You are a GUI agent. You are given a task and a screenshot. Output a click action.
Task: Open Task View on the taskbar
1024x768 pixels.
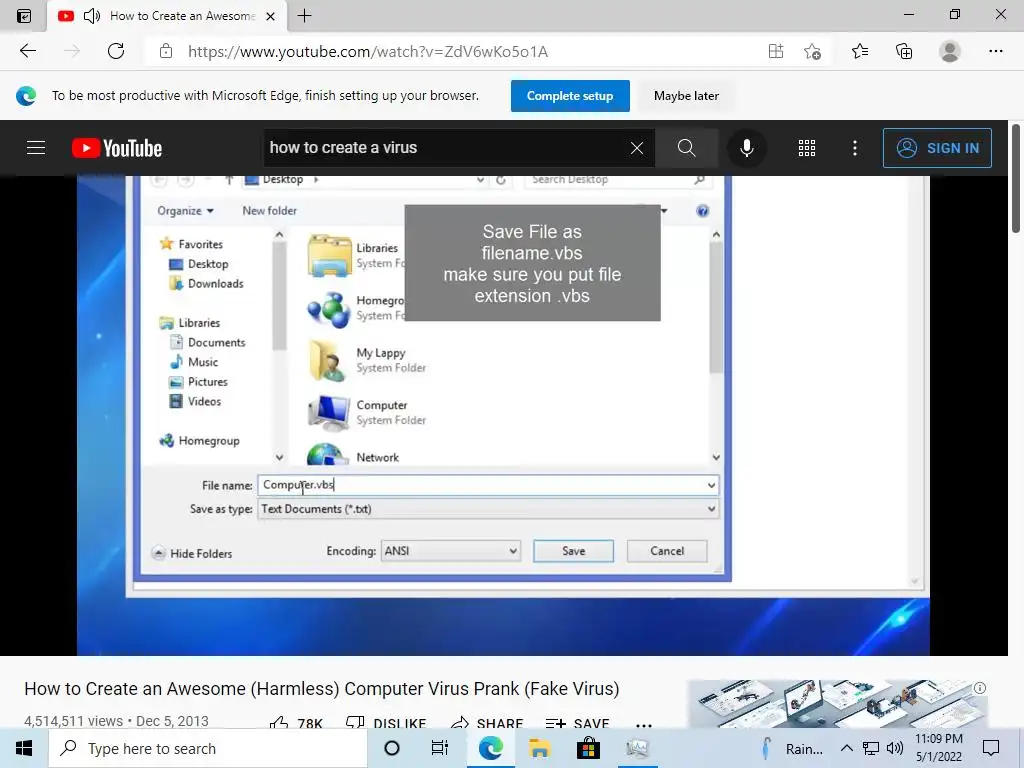tap(440, 748)
